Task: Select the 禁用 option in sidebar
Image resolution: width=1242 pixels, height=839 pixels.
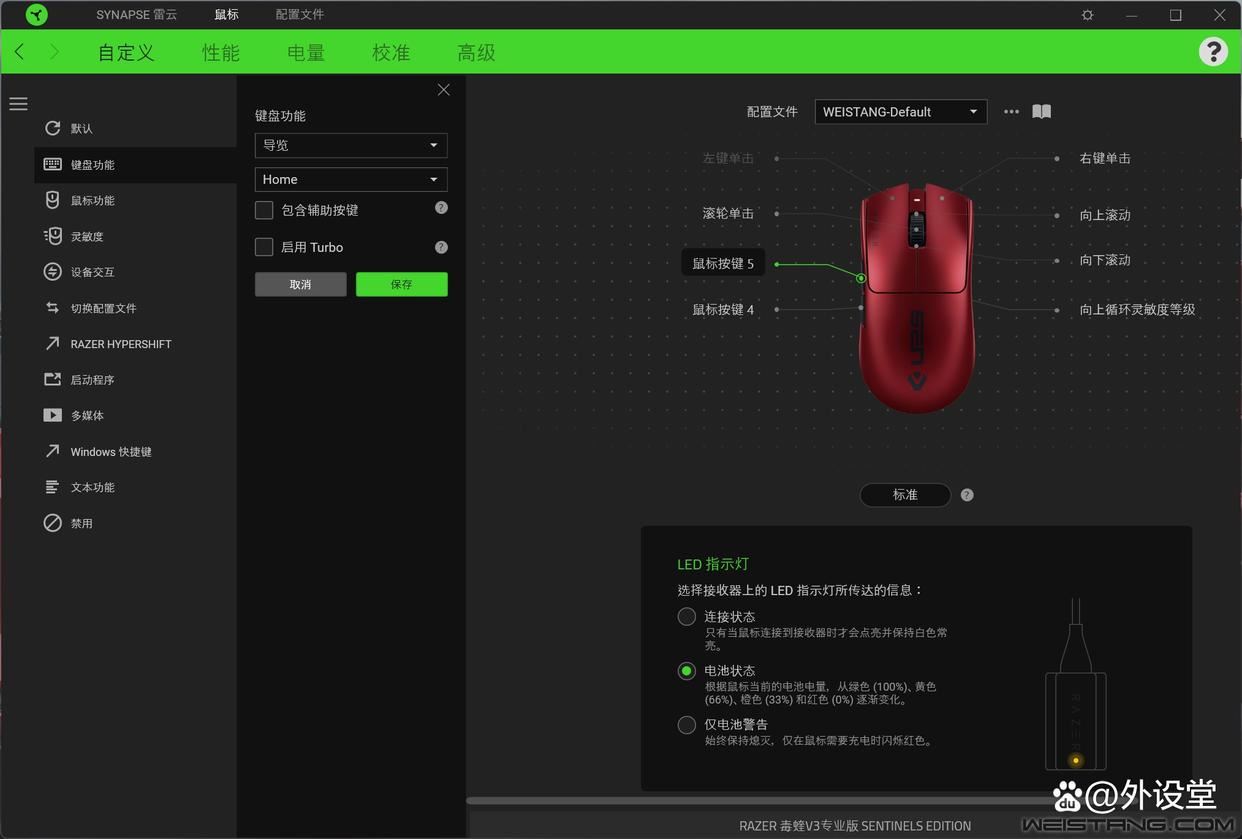Action: [x=81, y=522]
